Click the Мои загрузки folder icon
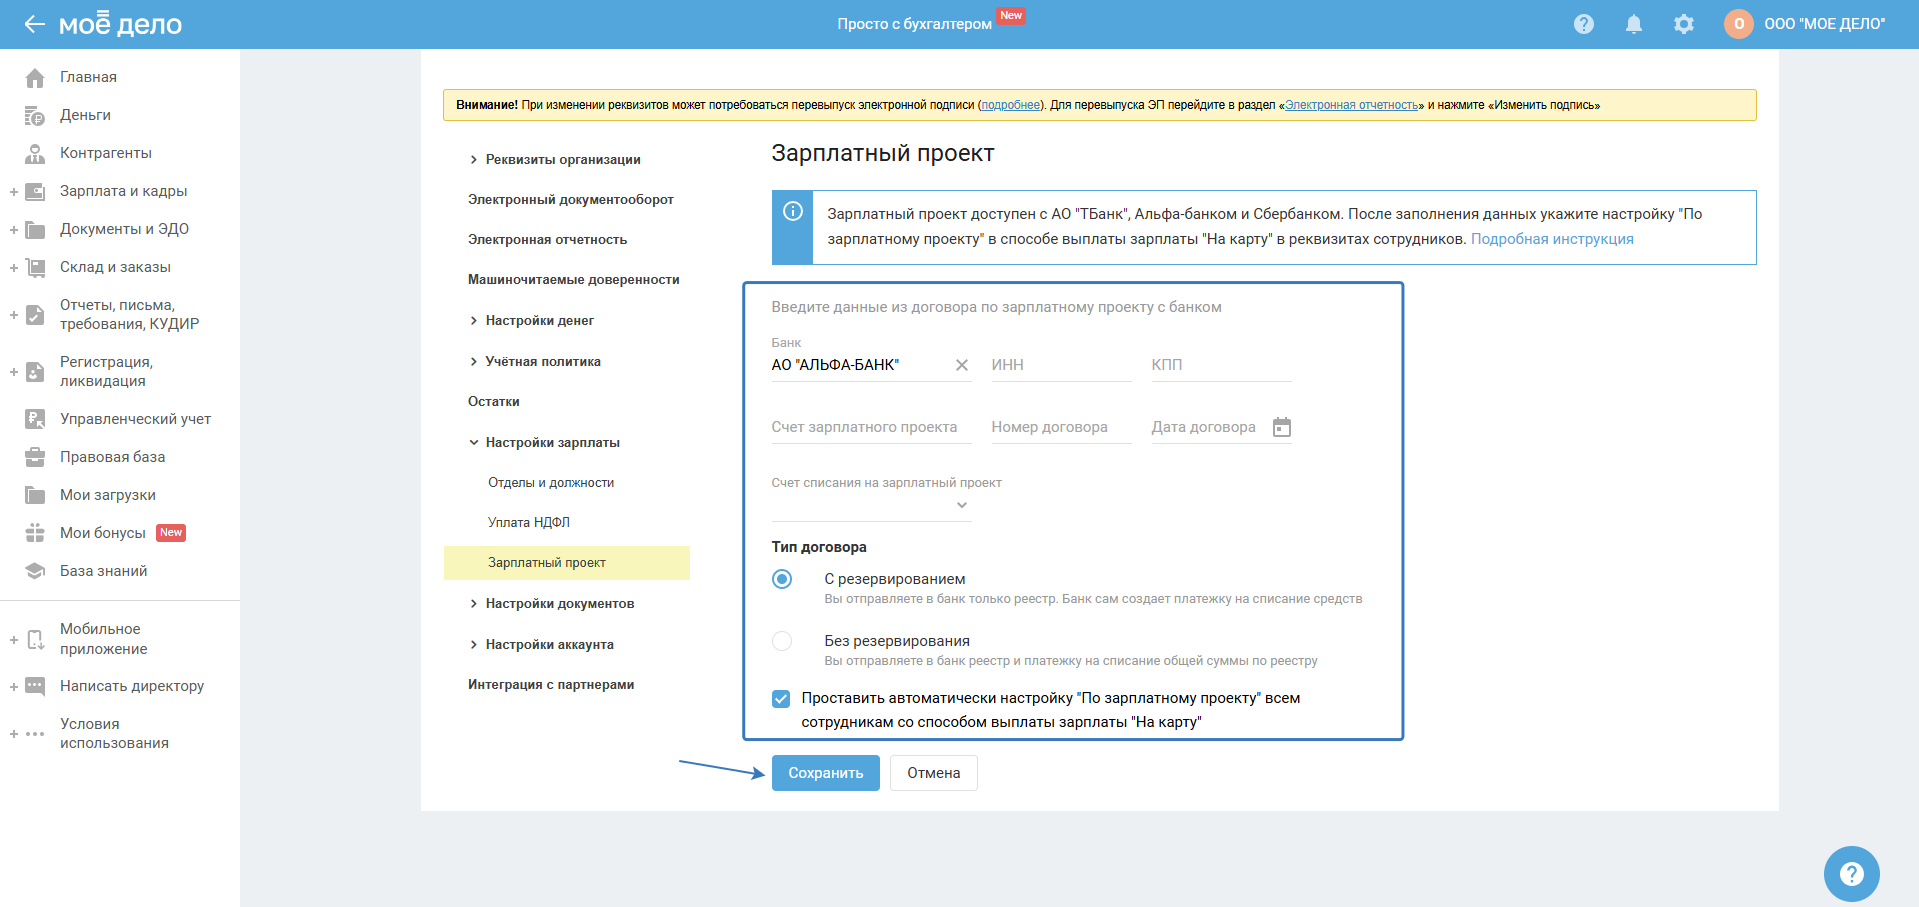 35,495
